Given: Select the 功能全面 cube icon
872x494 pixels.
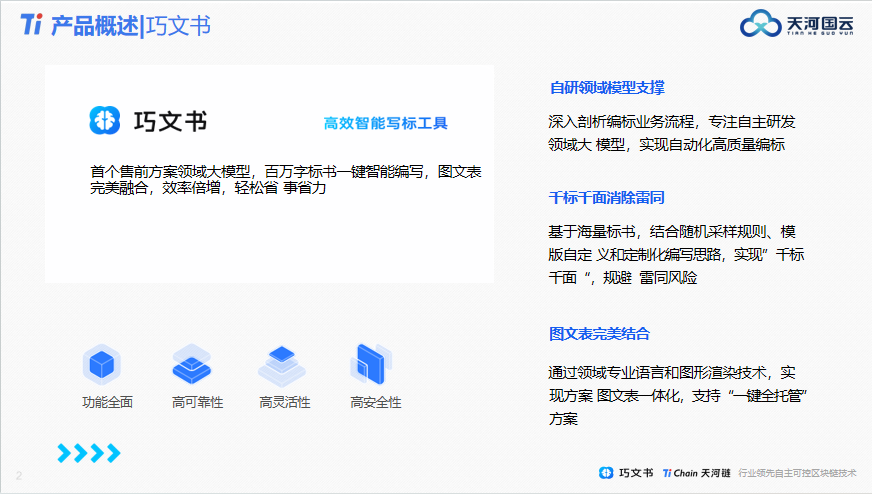Looking at the screenshot, I should [x=102, y=365].
